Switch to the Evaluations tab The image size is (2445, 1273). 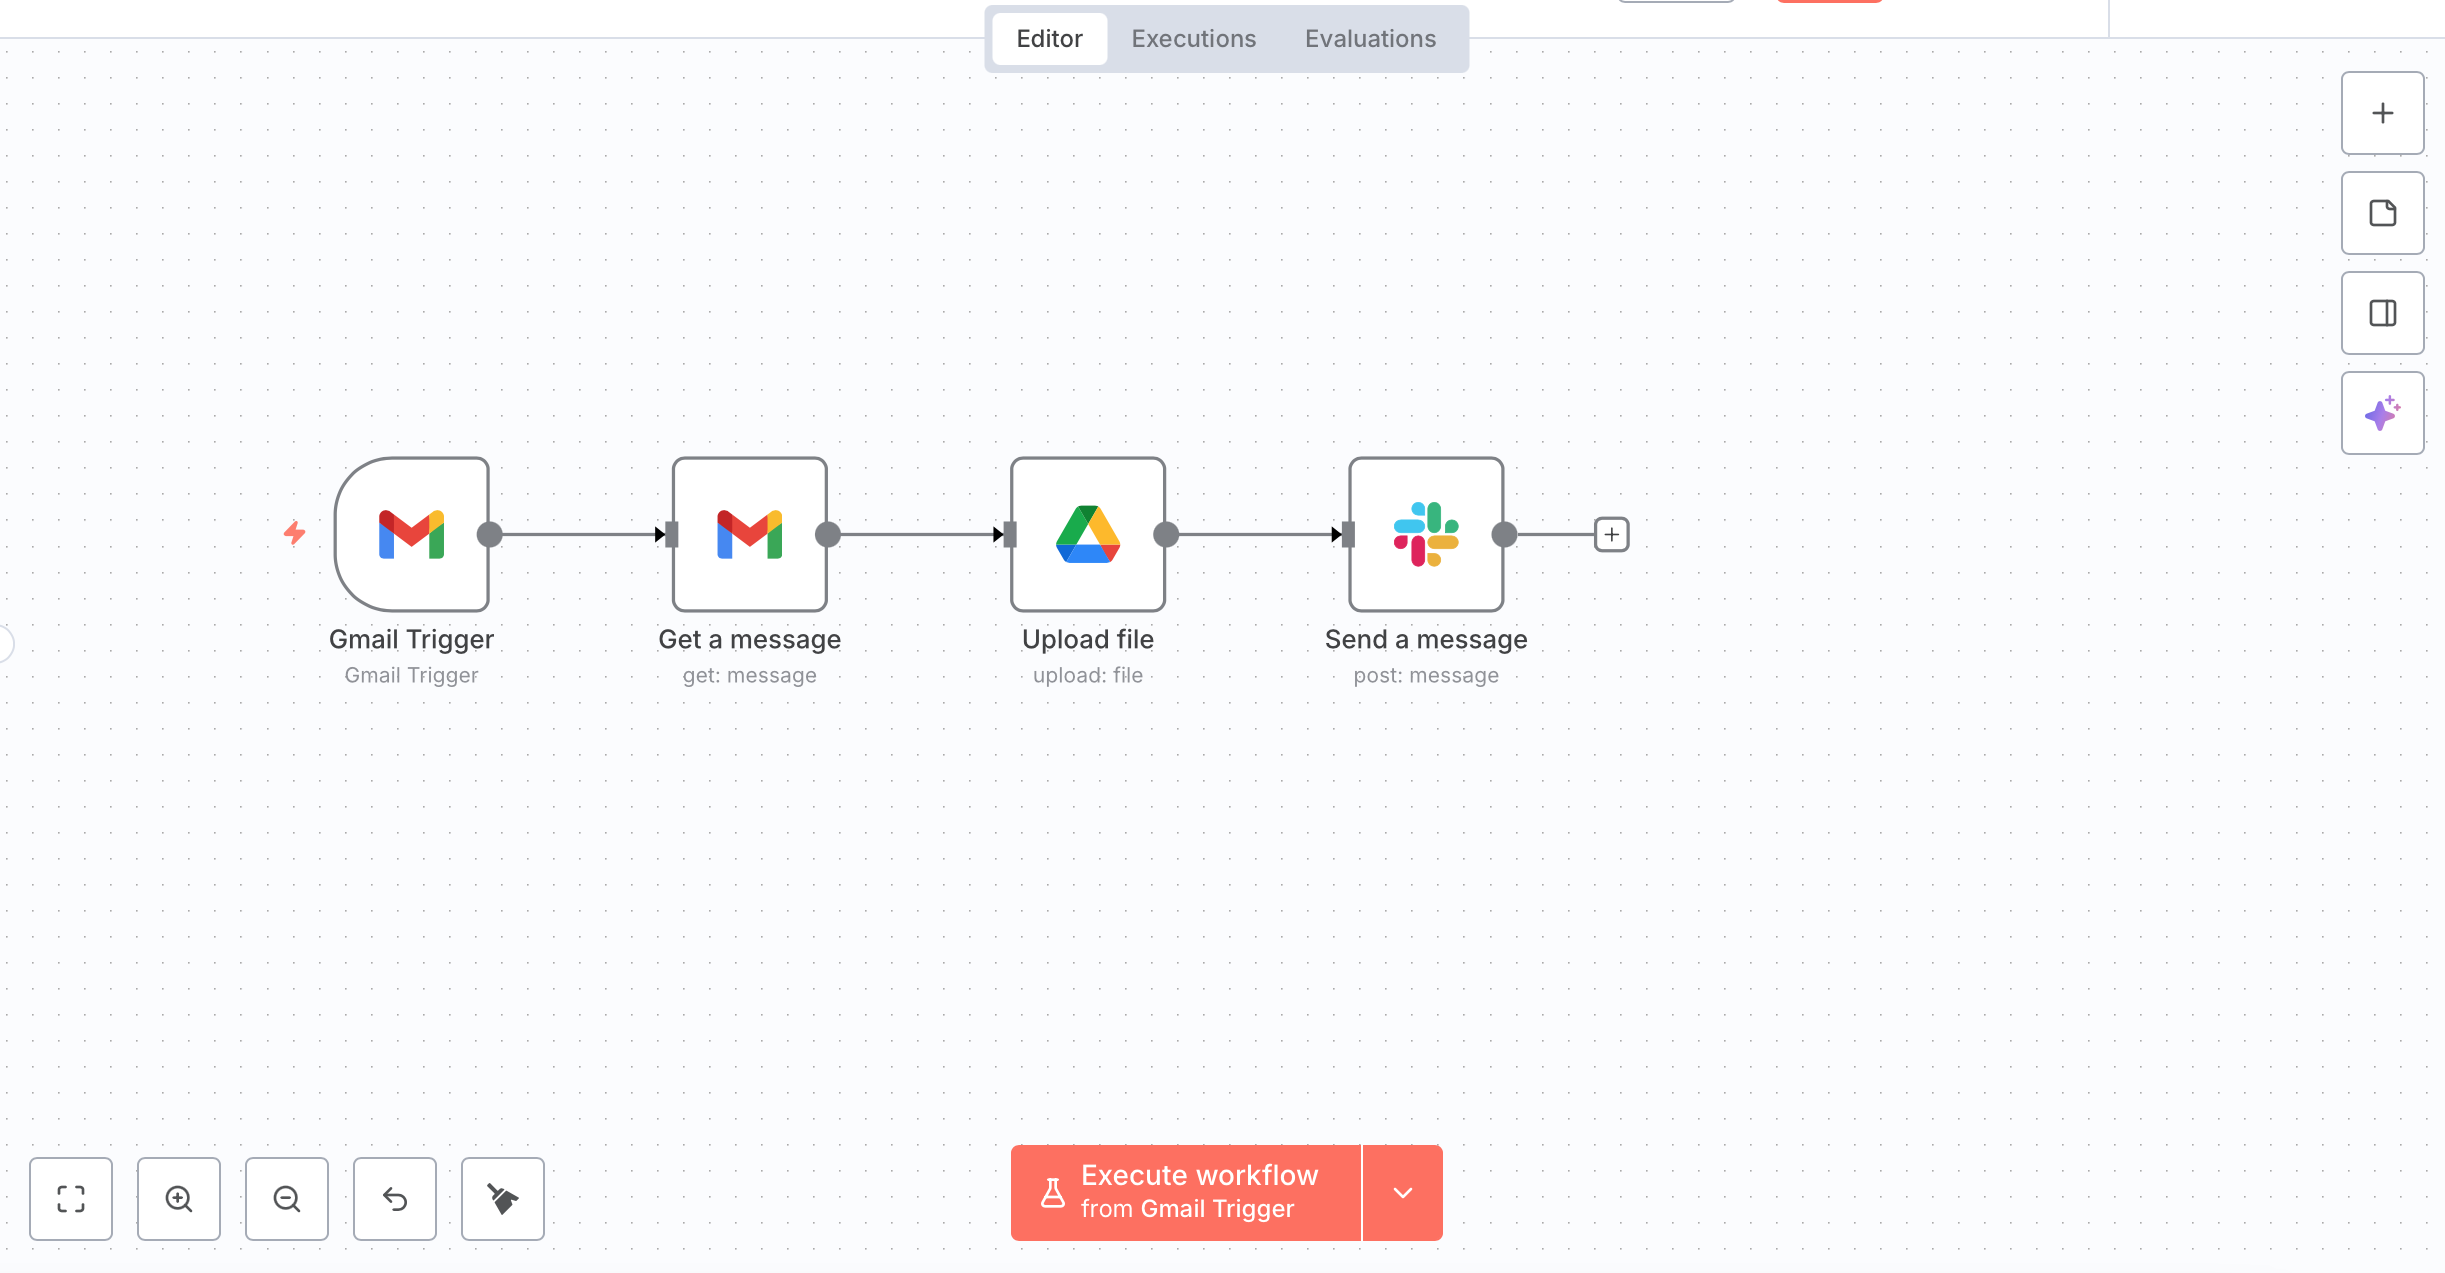[x=1370, y=39]
